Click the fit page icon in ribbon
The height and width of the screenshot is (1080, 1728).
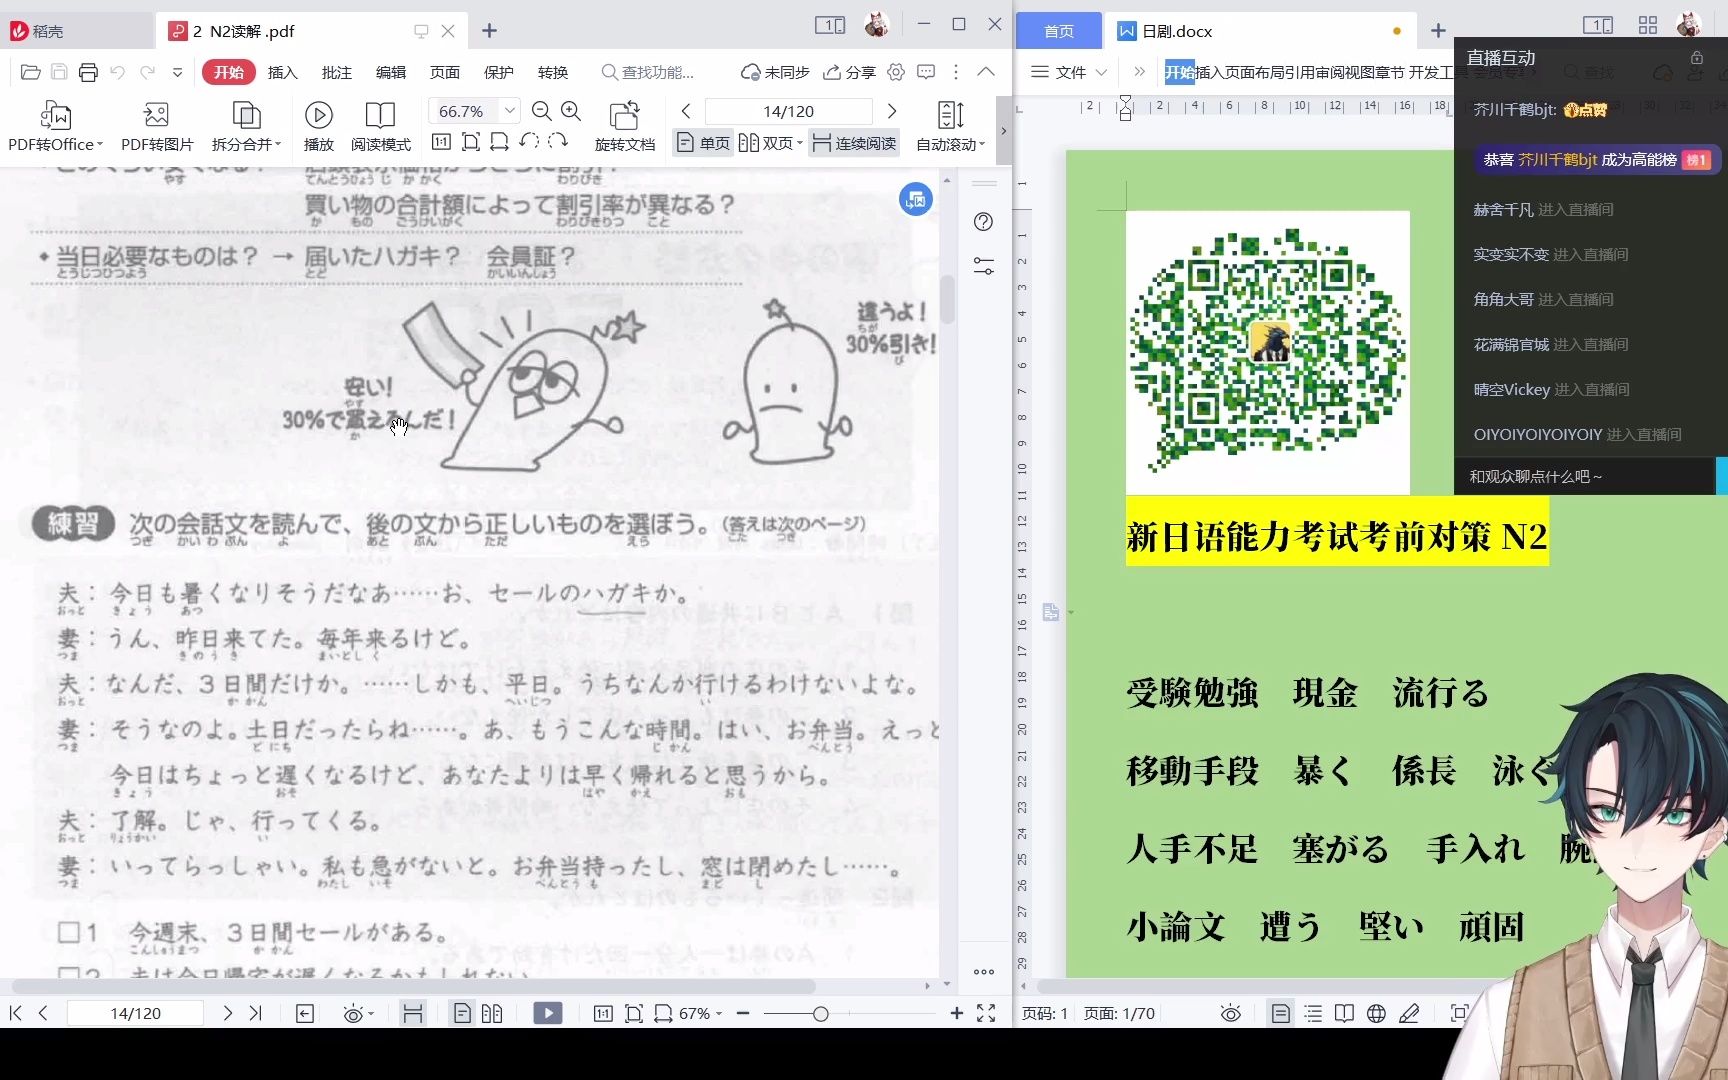click(x=471, y=142)
